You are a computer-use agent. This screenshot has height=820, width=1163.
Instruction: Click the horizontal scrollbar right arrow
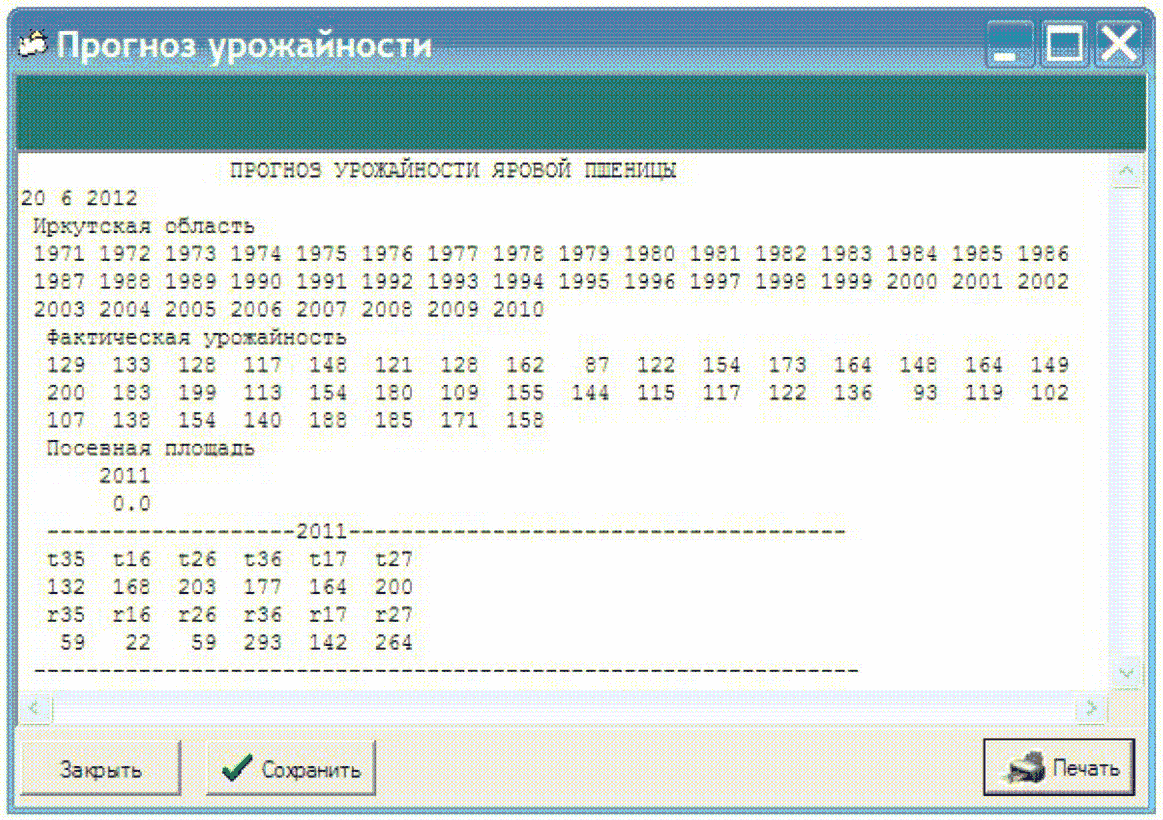(x=1092, y=708)
